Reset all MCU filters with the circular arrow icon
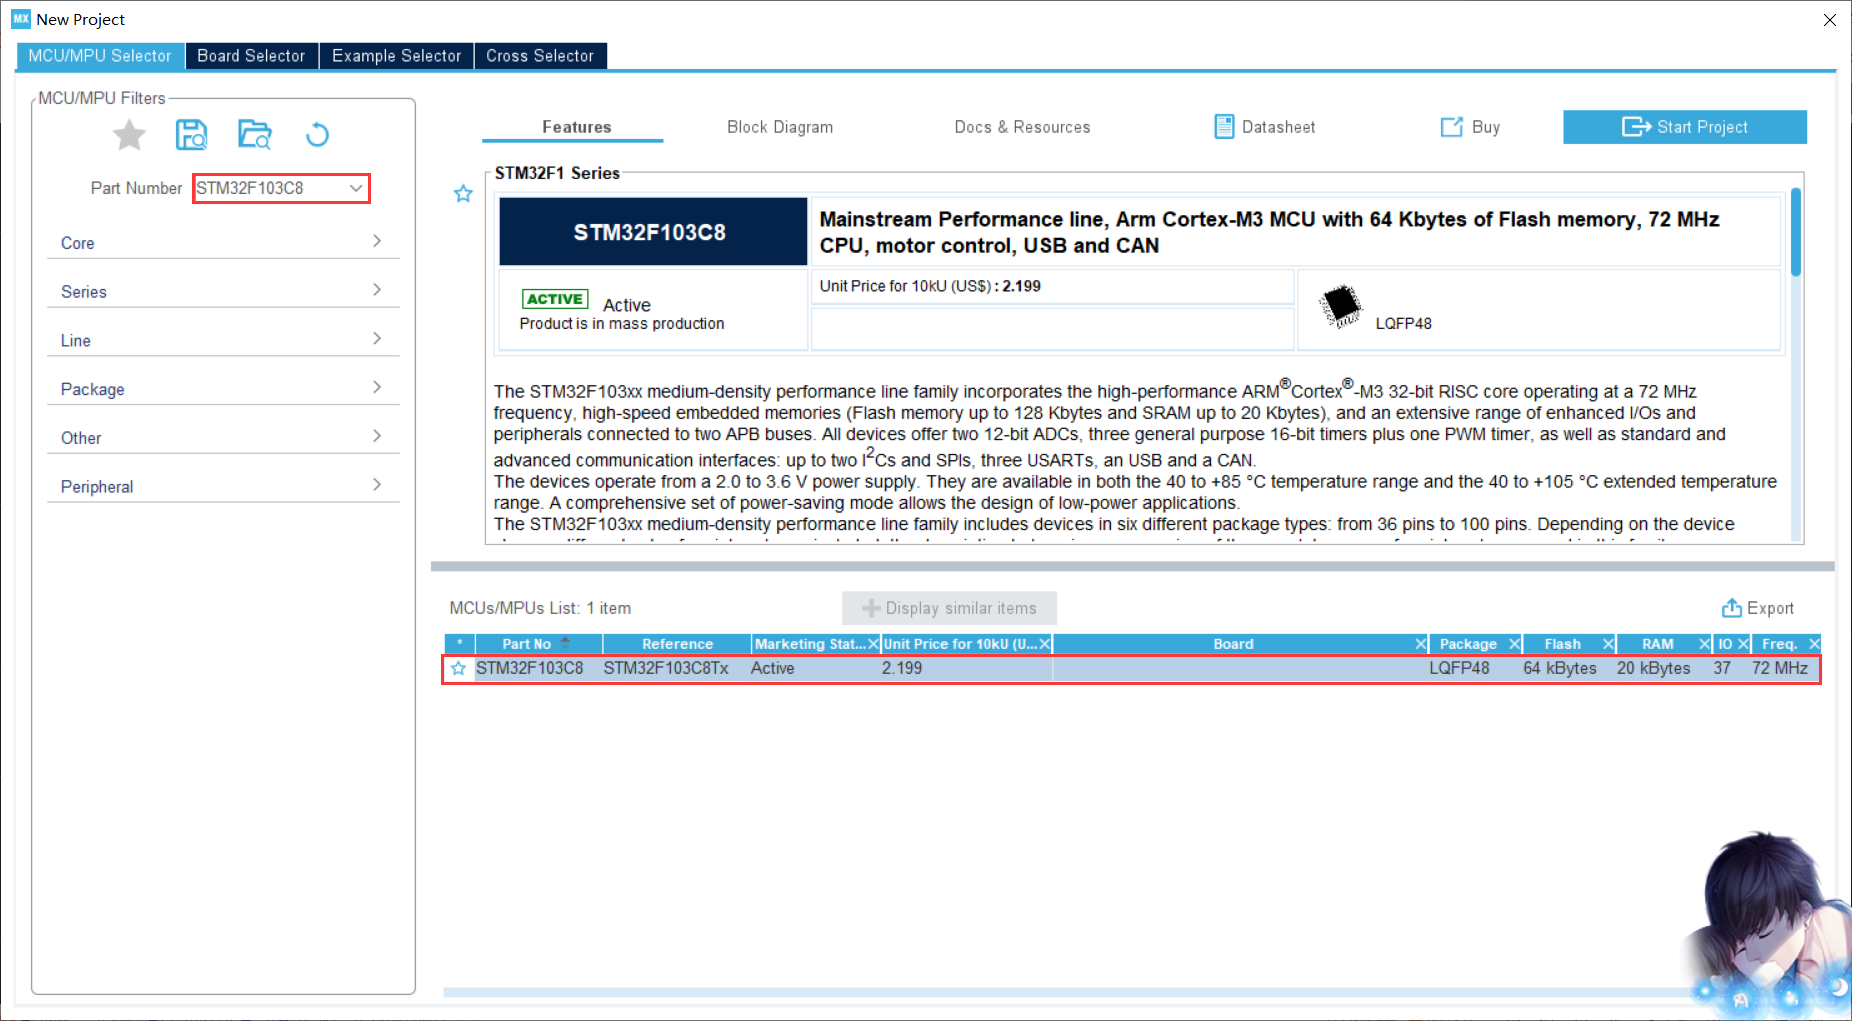1852x1021 pixels. (317, 134)
